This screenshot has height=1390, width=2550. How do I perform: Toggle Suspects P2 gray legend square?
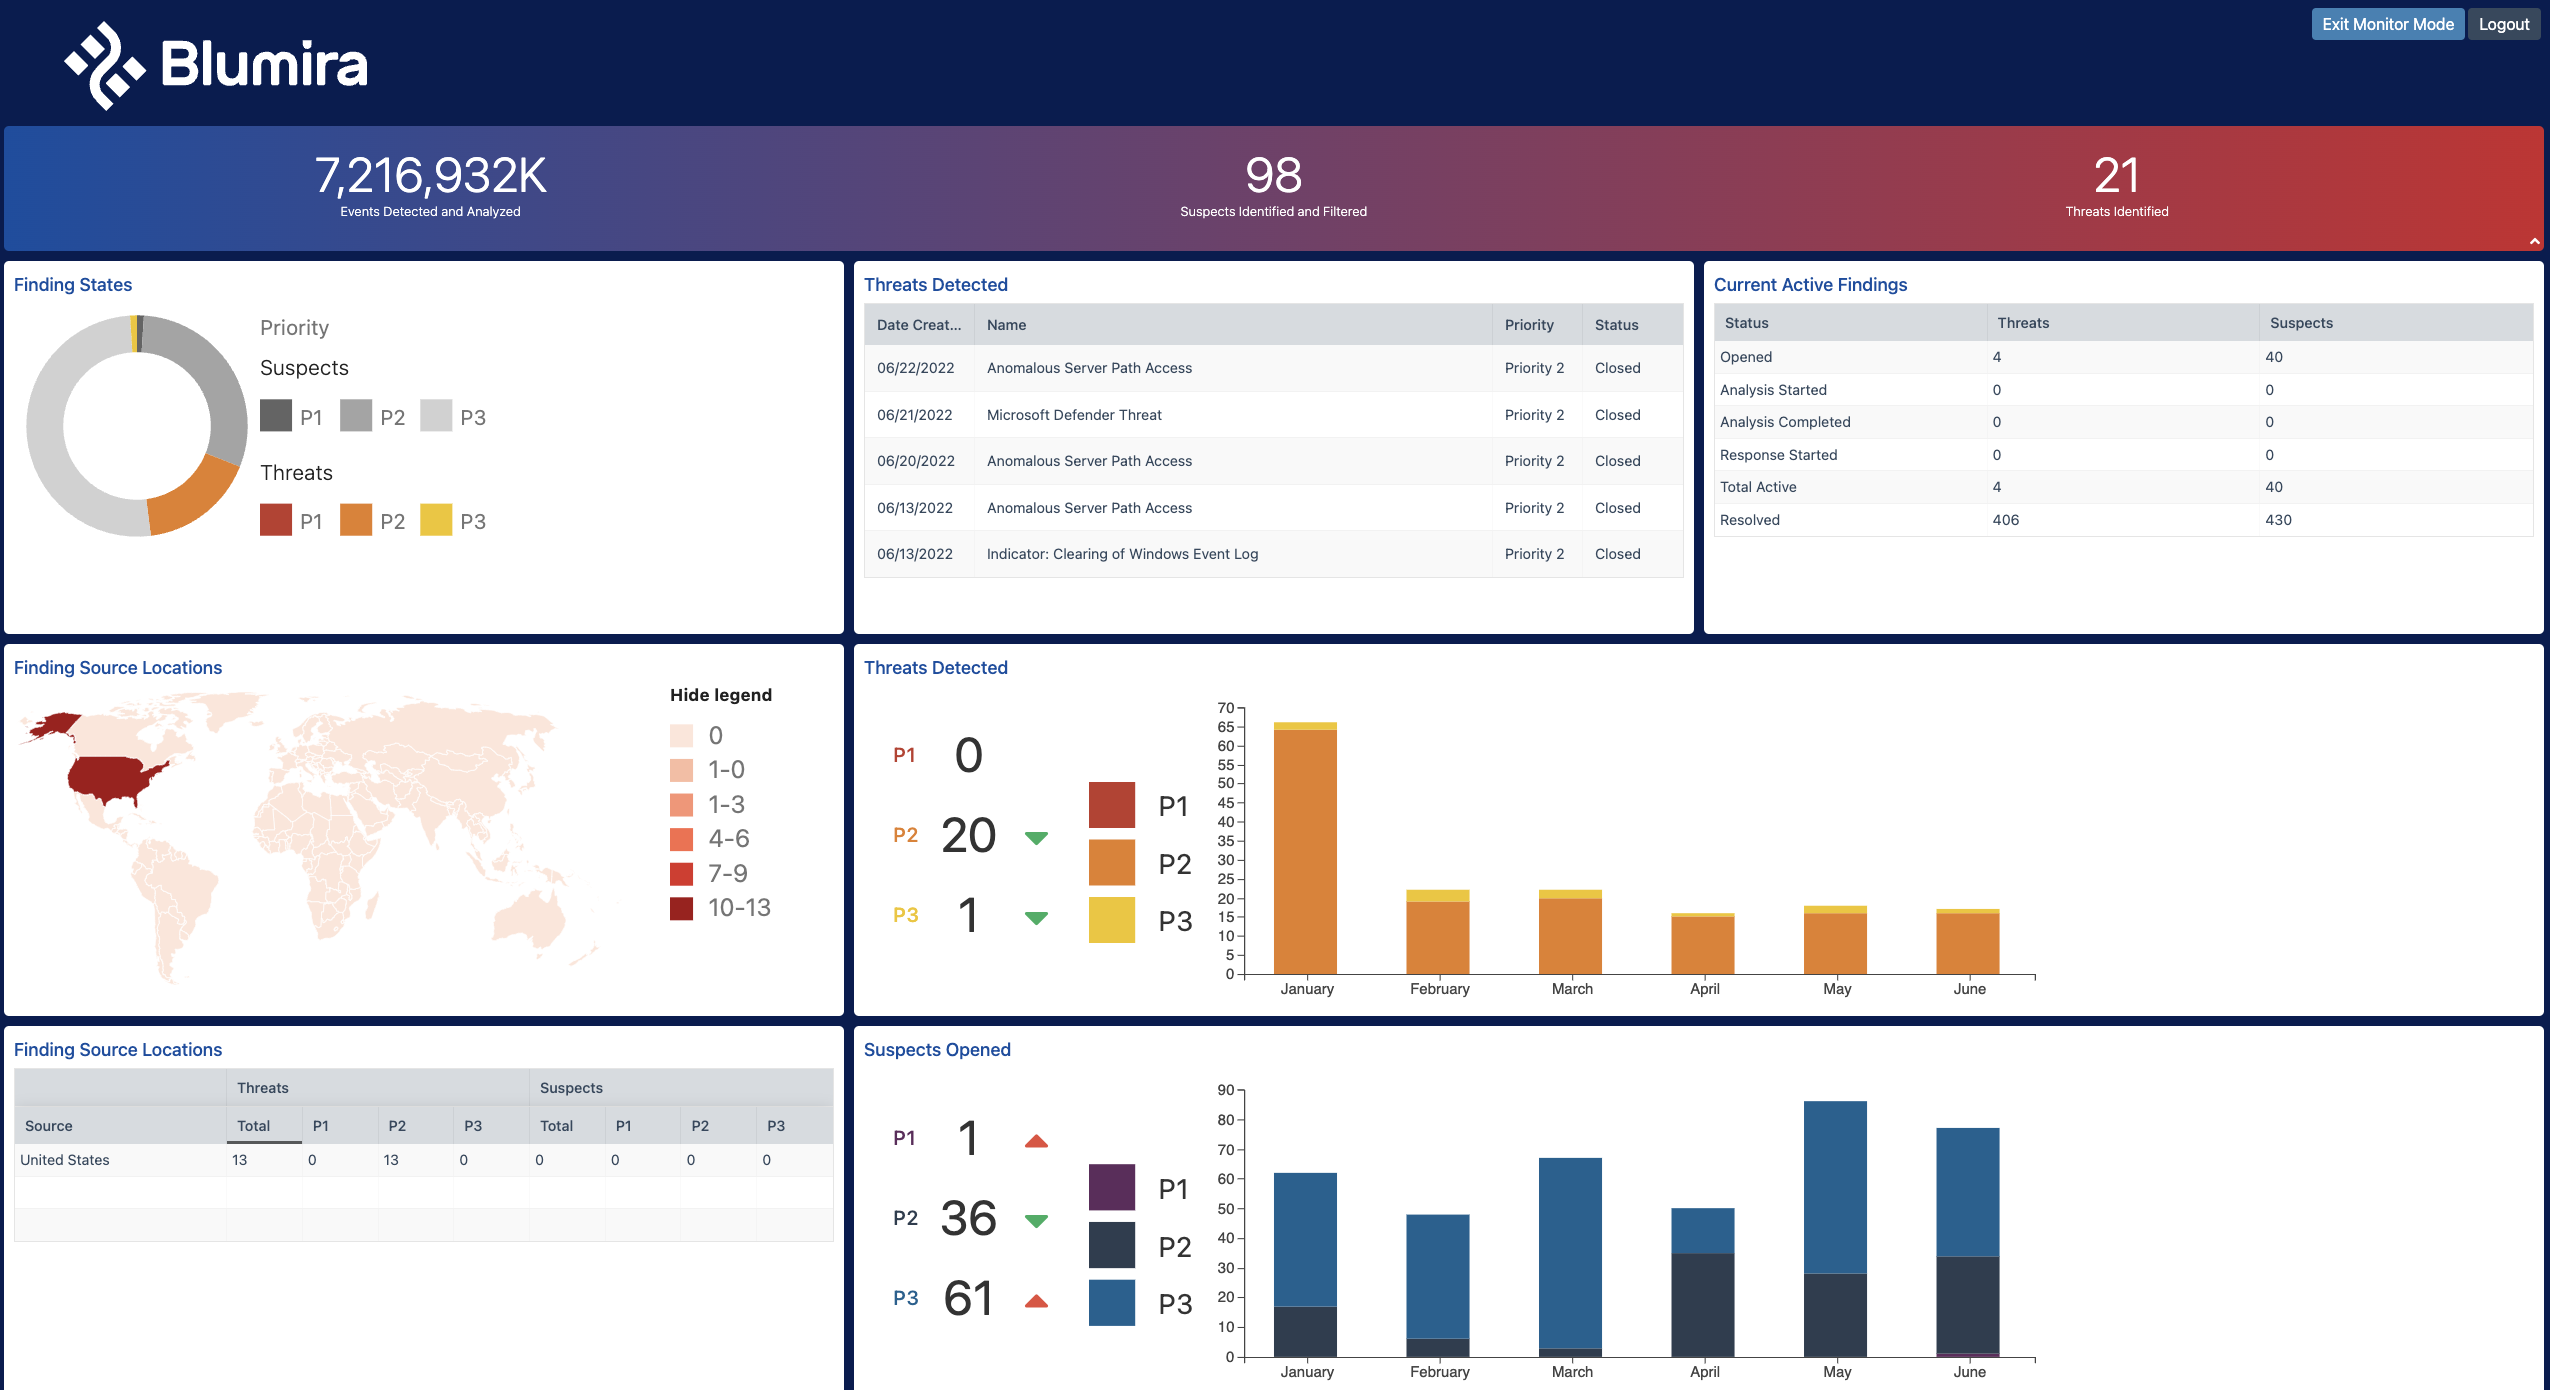pos(356,416)
